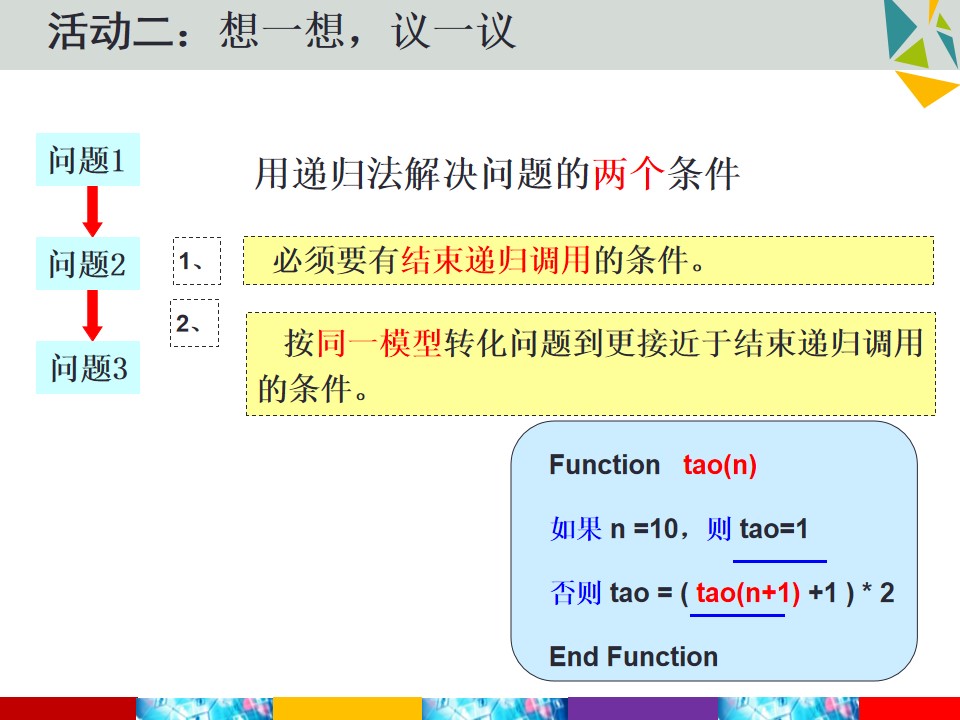
Task: Click the slide title 活动二：想一想，议一议
Action: click(x=282, y=31)
